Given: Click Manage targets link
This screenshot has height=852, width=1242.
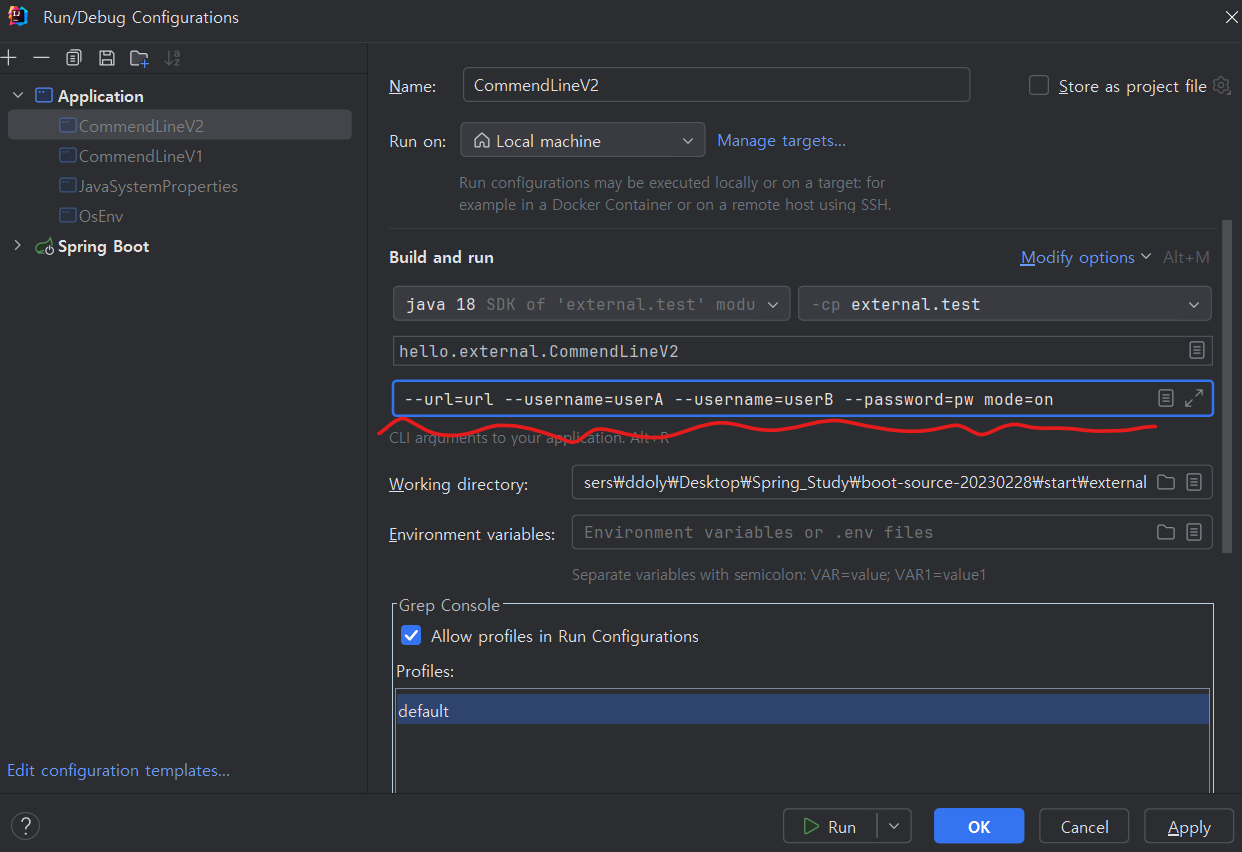Looking at the screenshot, I should click(781, 141).
